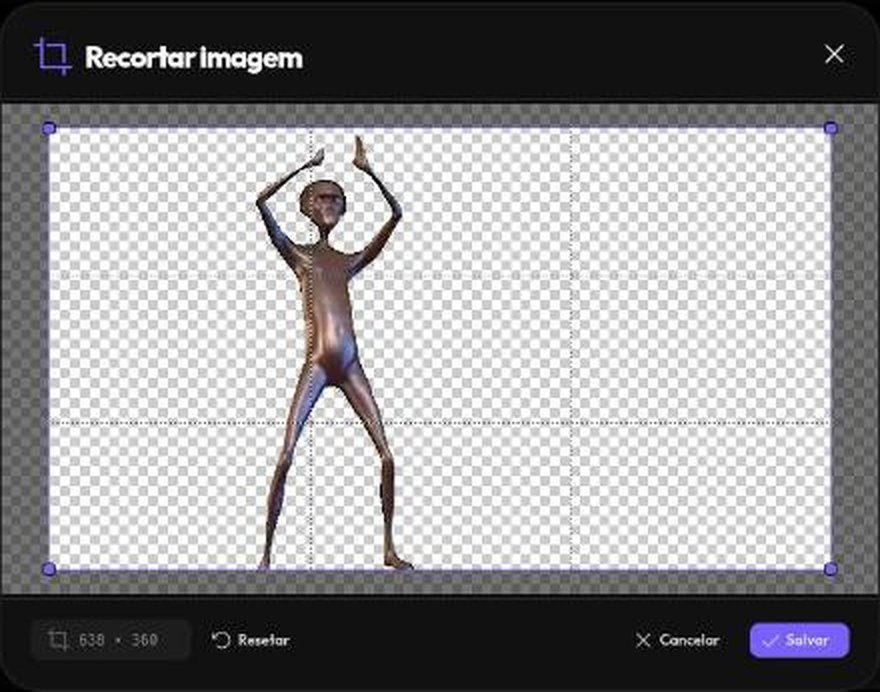Click the crop dimensions field showing 638
The width and height of the screenshot is (880, 692).
tap(111, 640)
